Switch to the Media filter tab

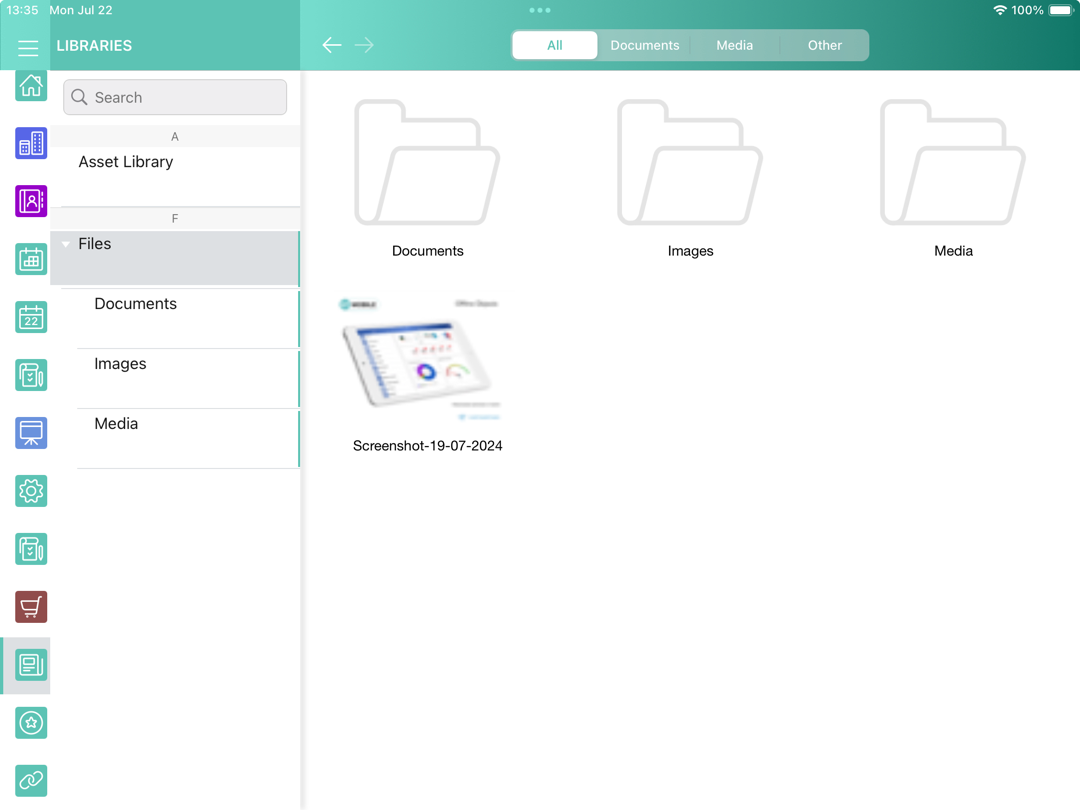coord(734,45)
